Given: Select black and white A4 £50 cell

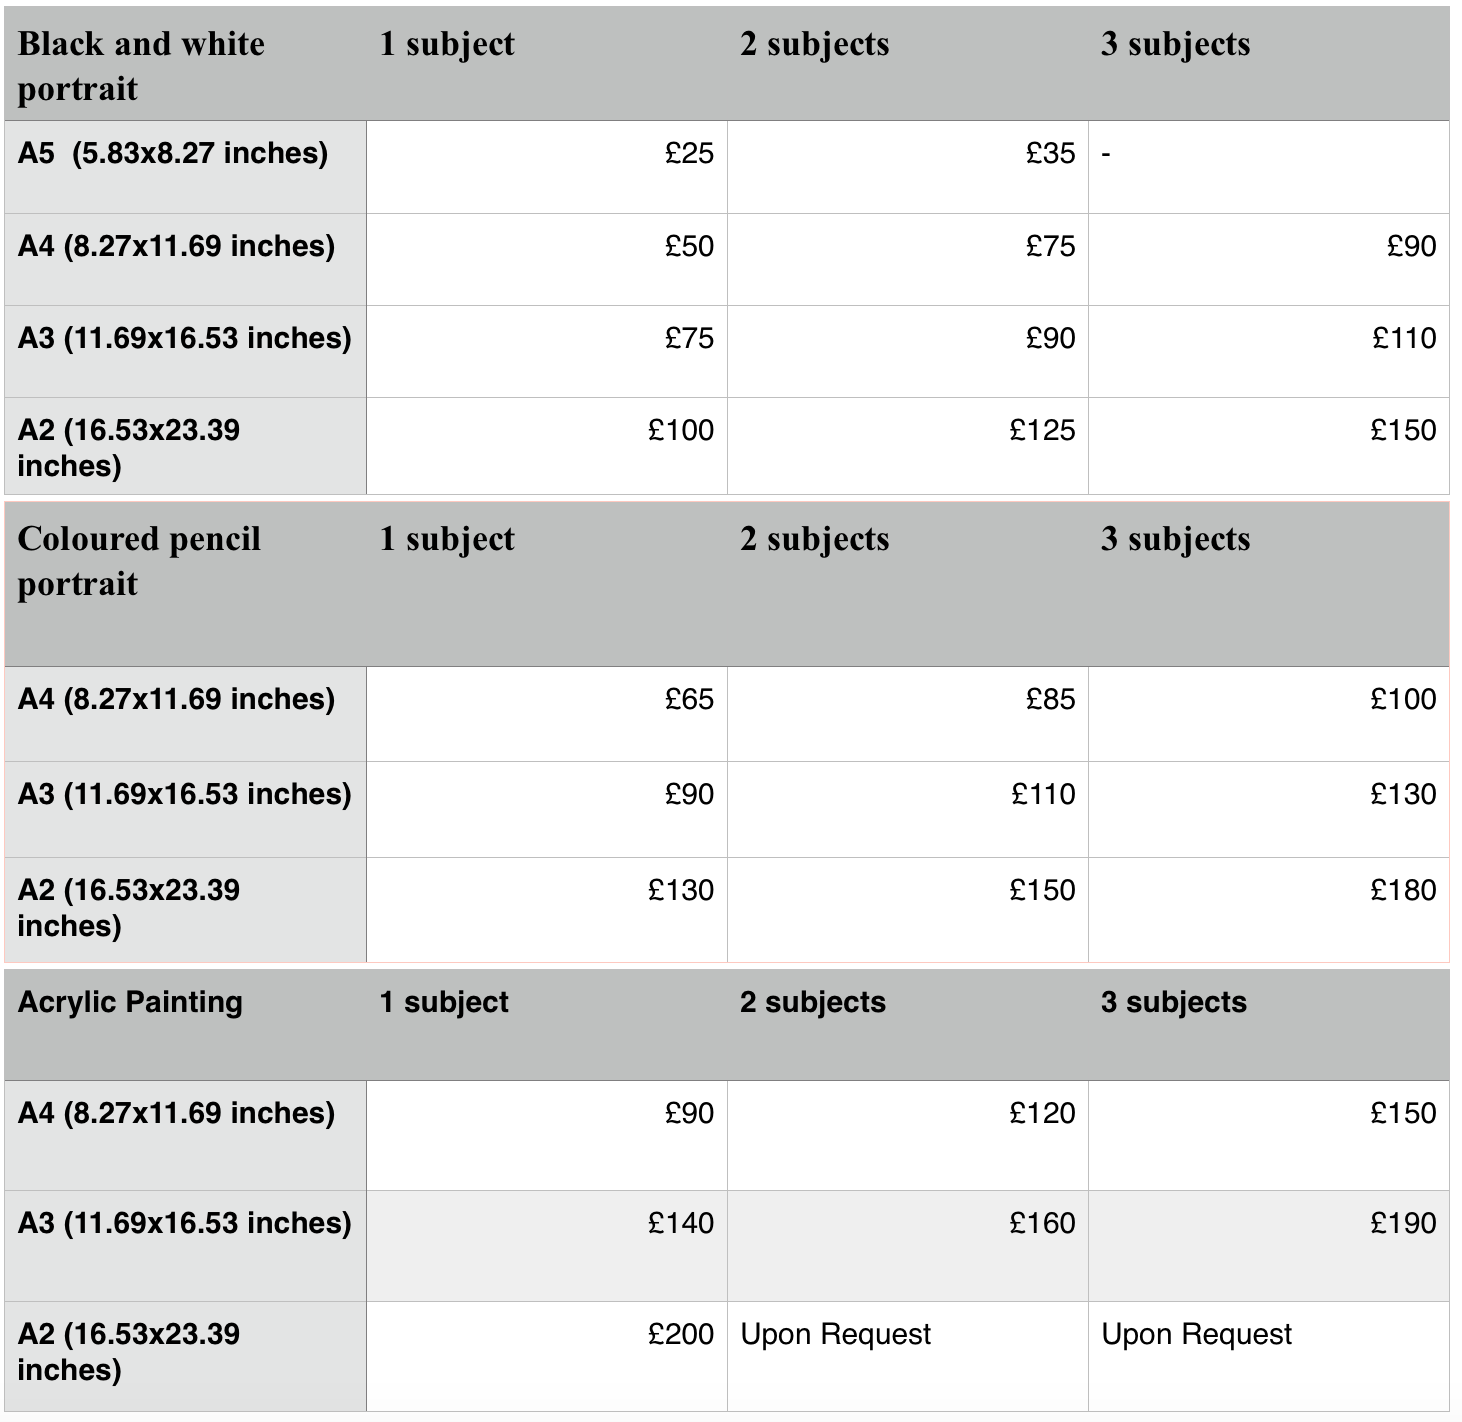Looking at the screenshot, I should 689,246.
